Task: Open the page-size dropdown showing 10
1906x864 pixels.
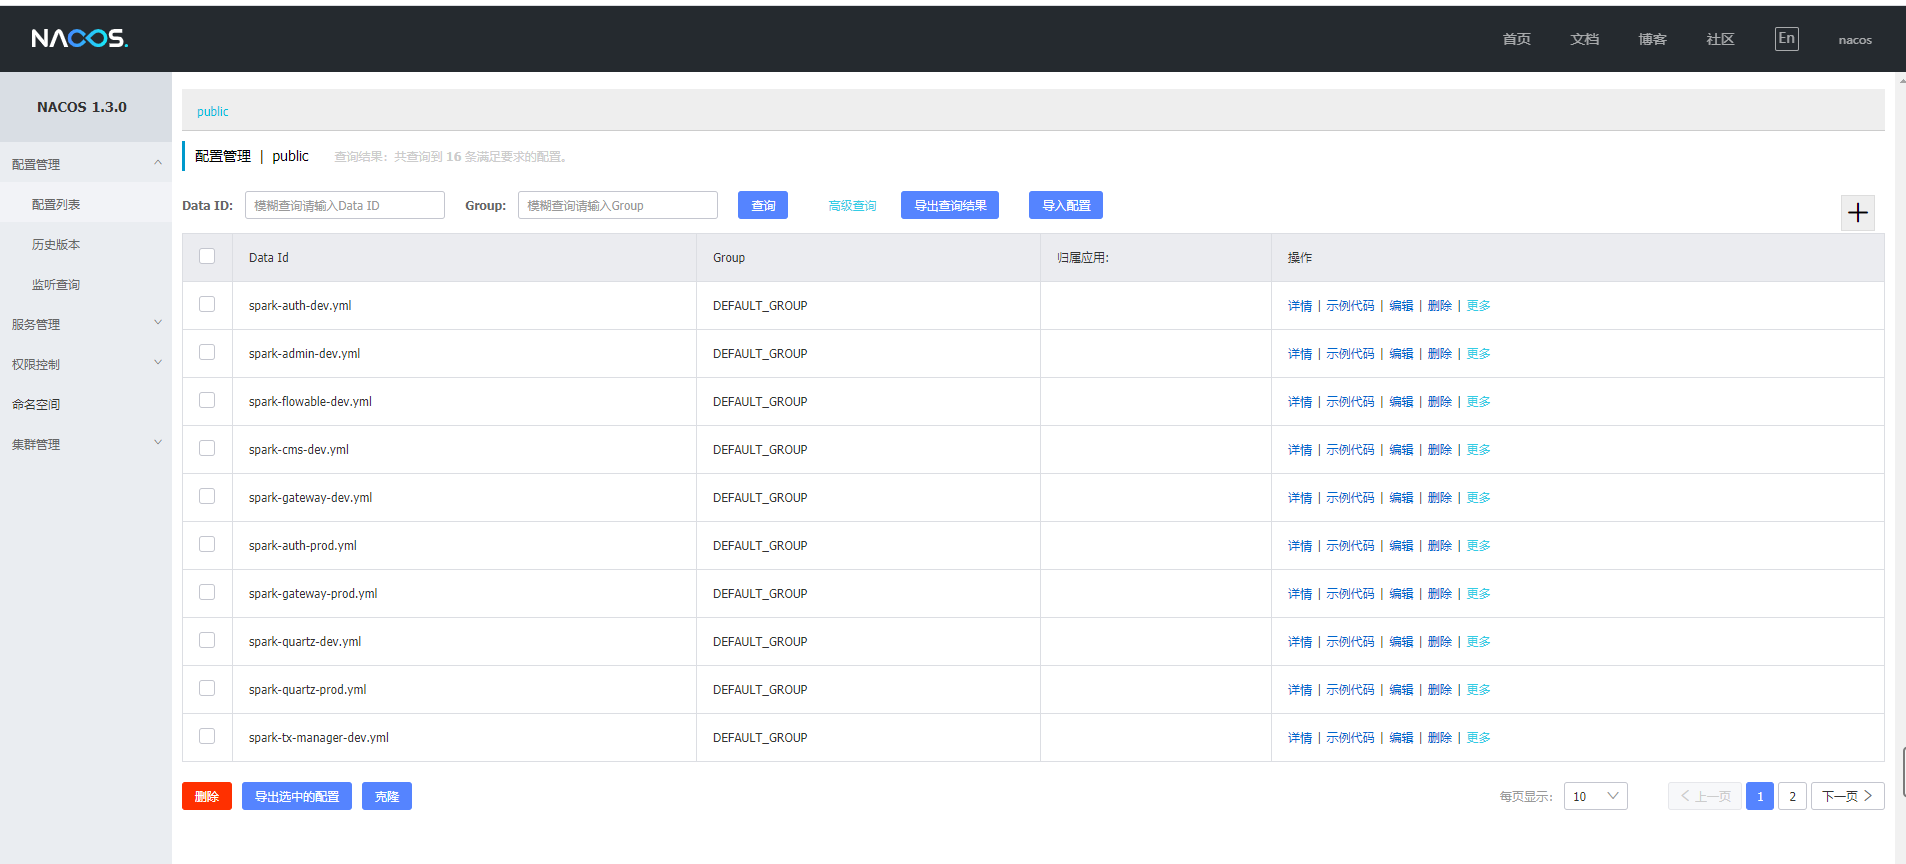Action: (x=1595, y=796)
